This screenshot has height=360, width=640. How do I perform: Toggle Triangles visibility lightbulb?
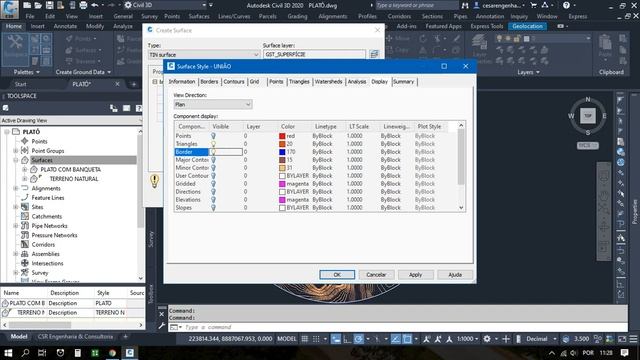[213, 144]
